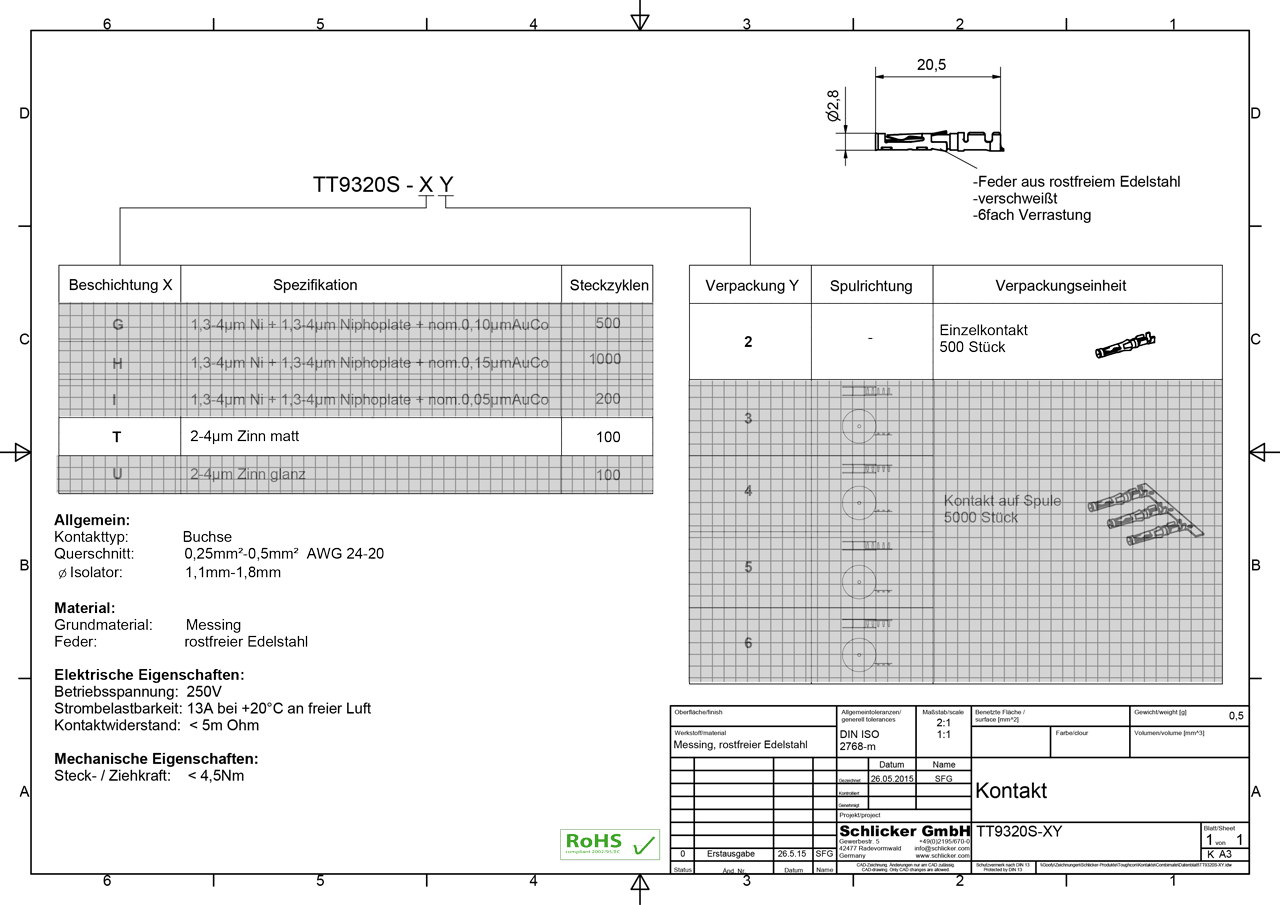The image size is (1280, 905).
Task: Select the 'Beschichtung X' column header
Action: click(x=120, y=285)
